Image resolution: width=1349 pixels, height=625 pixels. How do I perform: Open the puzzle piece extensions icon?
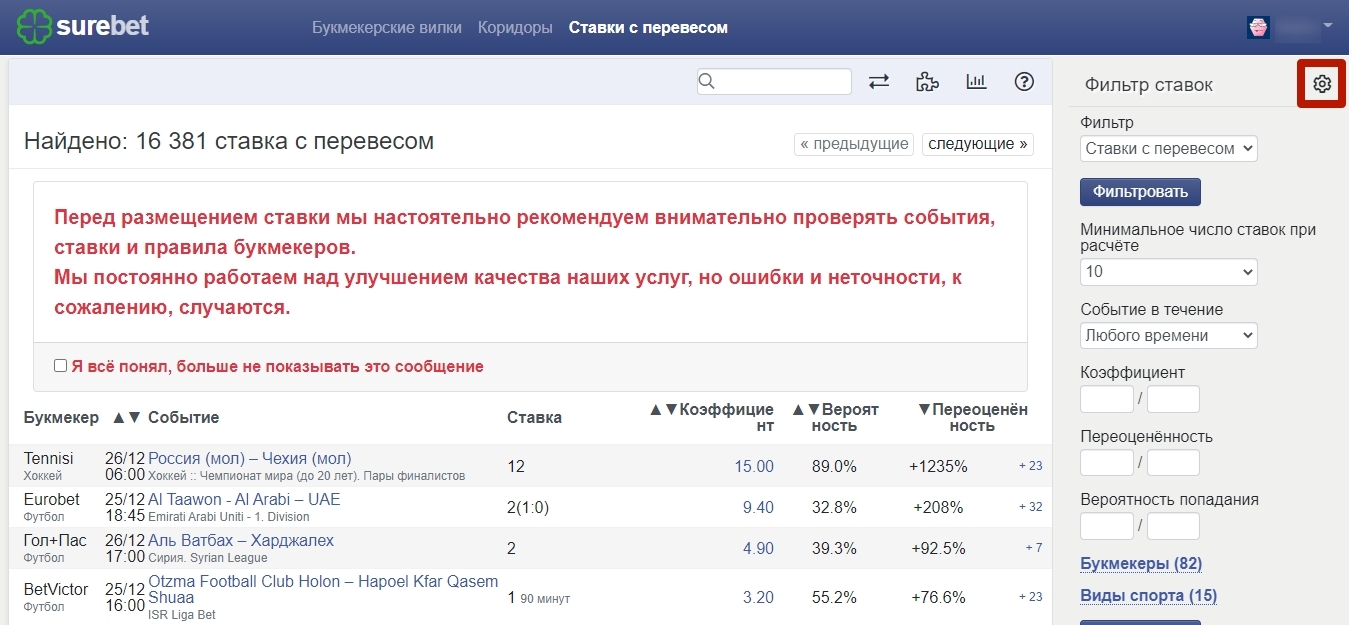click(927, 82)
